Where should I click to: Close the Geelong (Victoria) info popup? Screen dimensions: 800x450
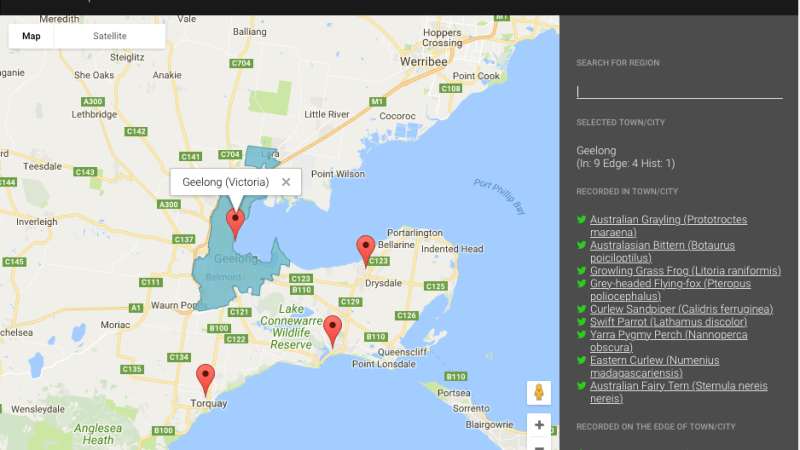(x=286, y=182)
